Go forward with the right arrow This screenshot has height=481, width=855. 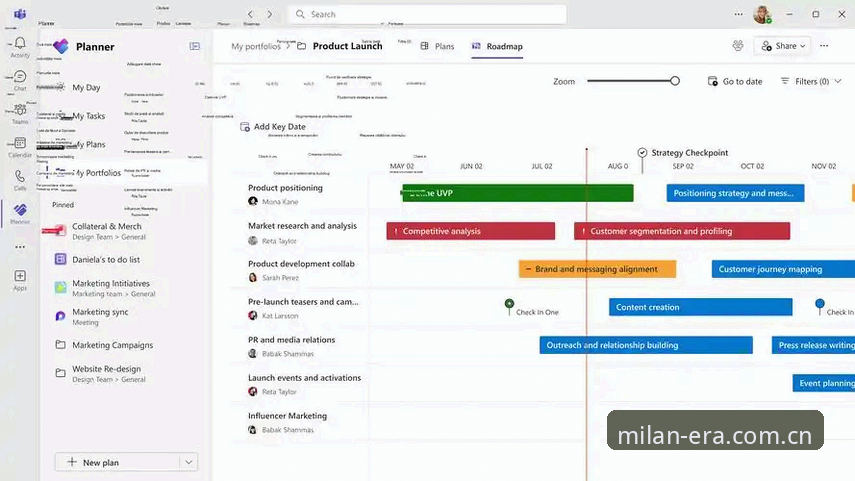pyautogui.click(x=269, y=14)
